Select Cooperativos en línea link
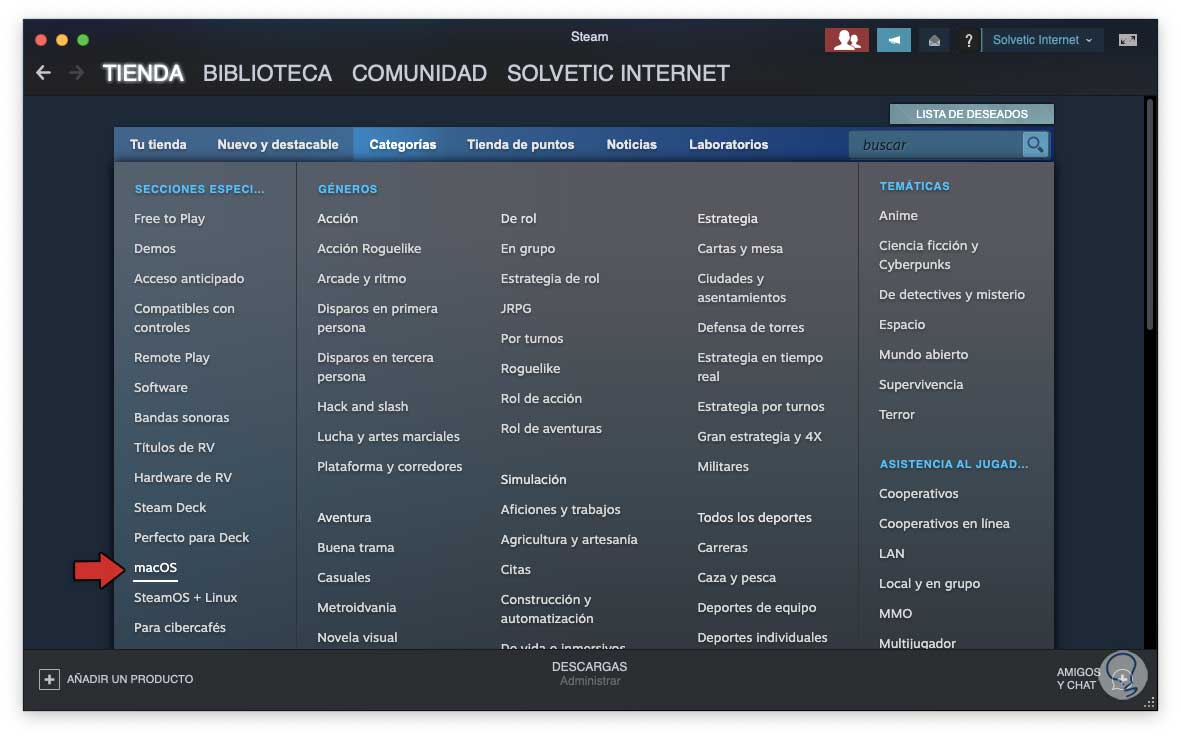 pos(944,523)
